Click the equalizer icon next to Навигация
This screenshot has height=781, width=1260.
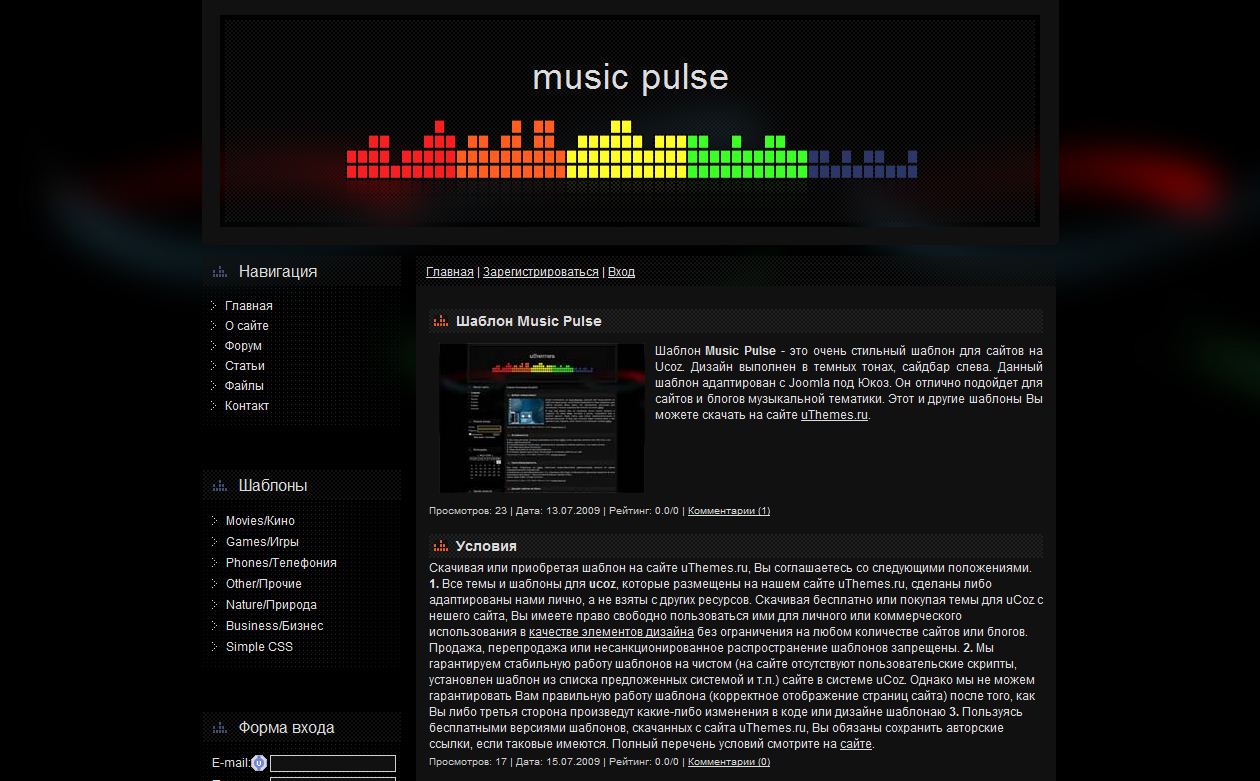click(x=219, y=272)
